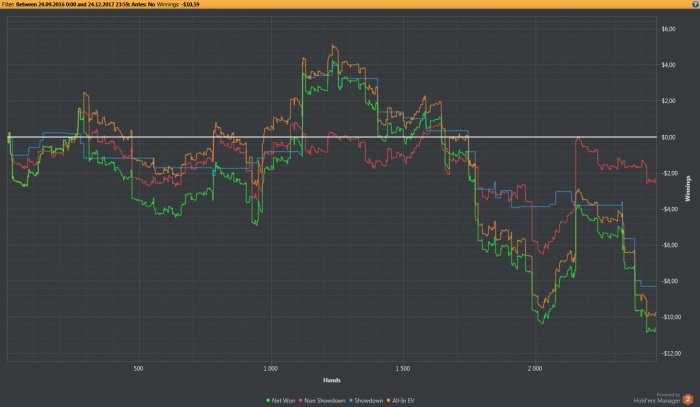Click the 2 000 hands axis tick
700x407 pixels.
(535, 369)
